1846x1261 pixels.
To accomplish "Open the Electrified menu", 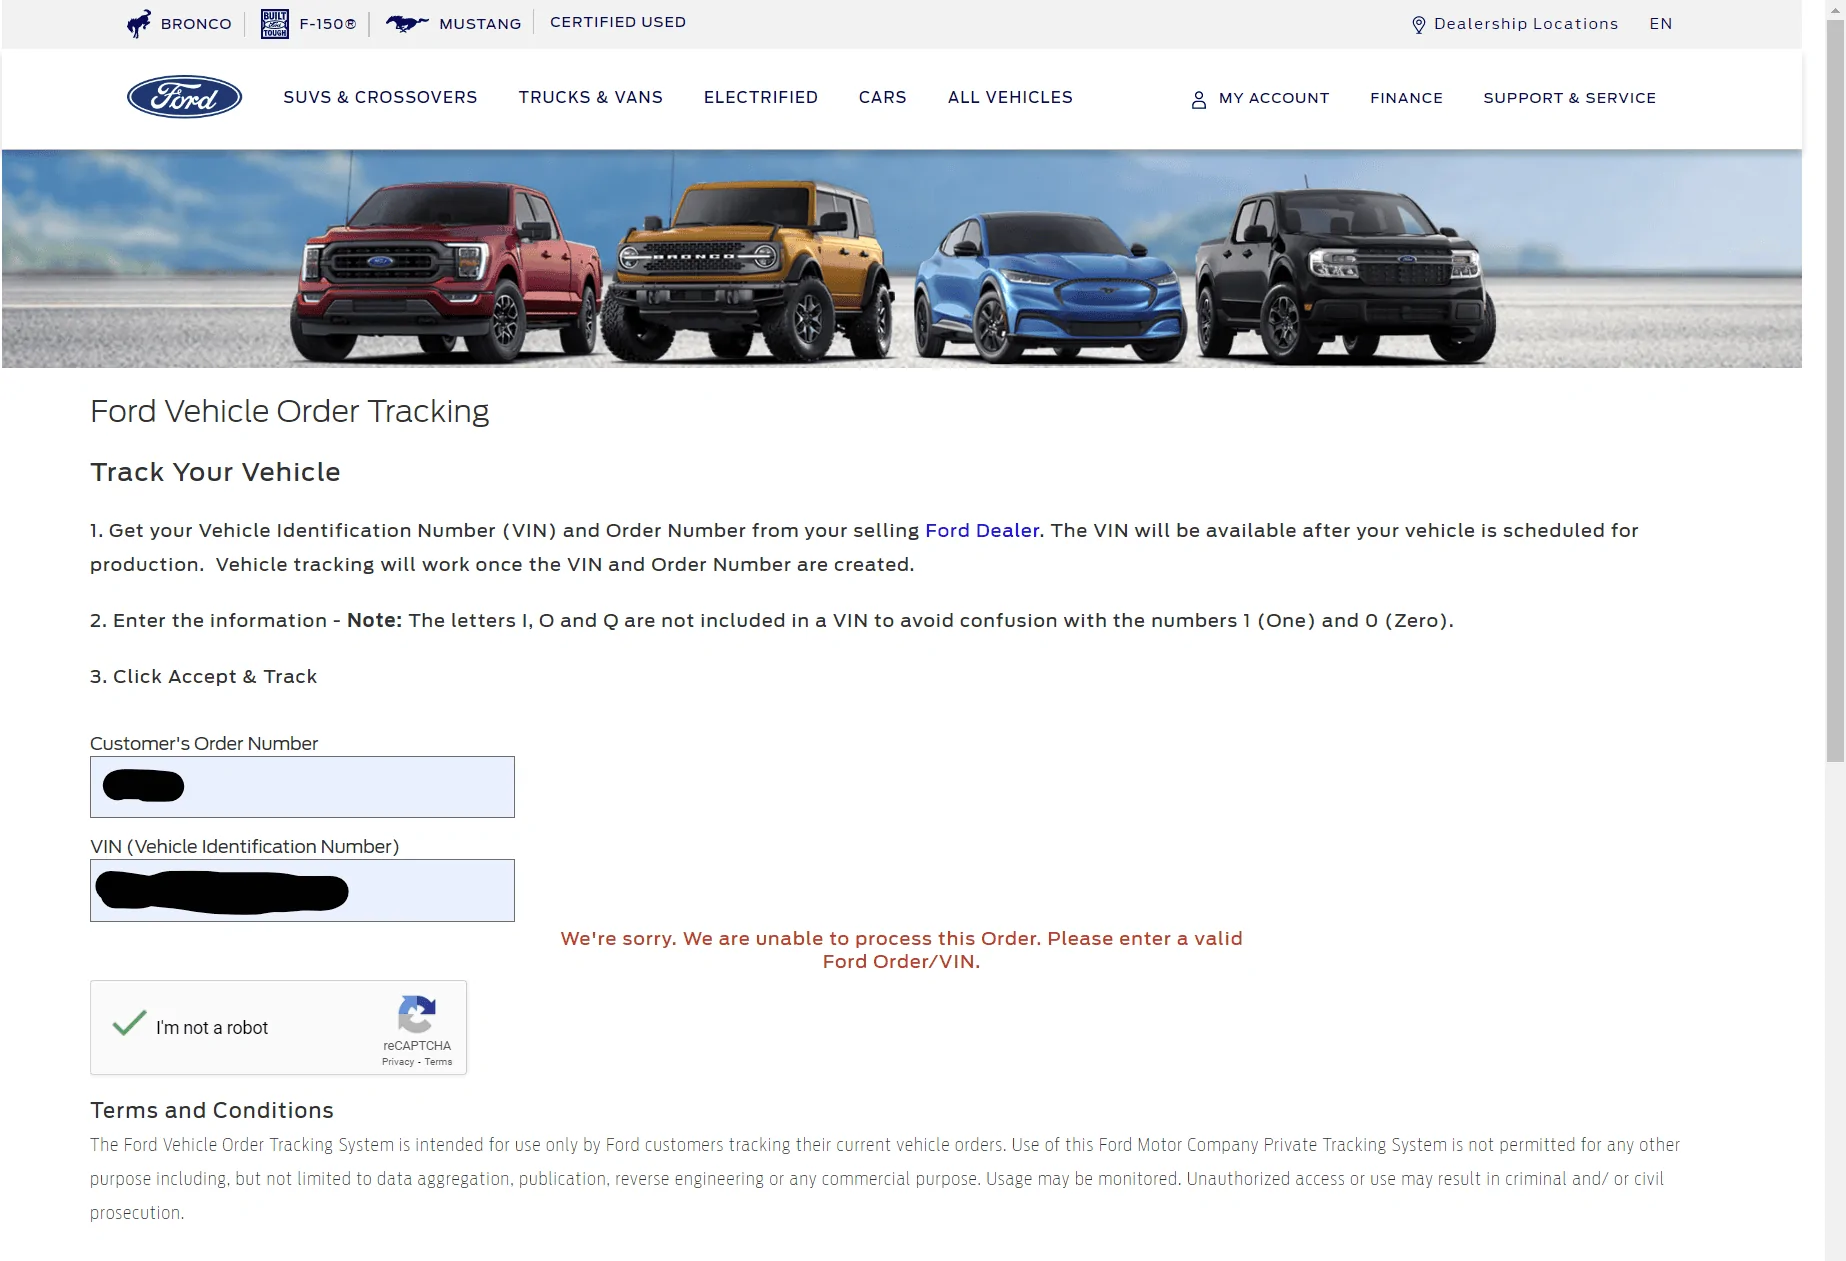I will coord(761,97).
